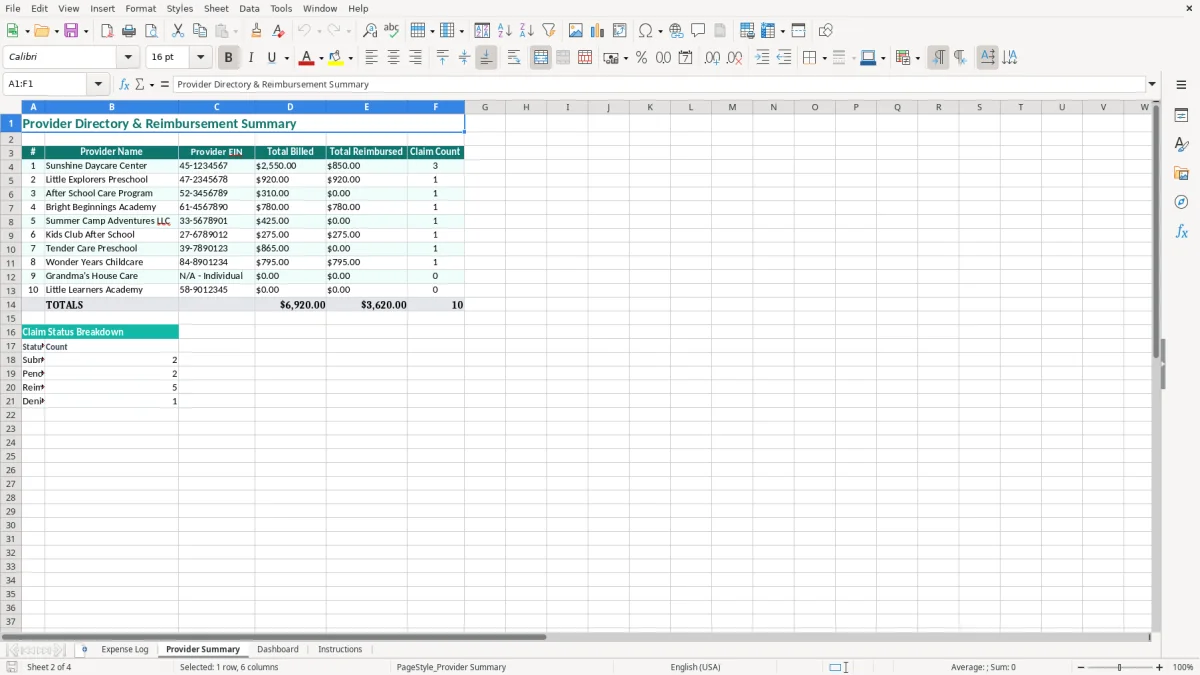This screenshot has width=1200, height=675.
Task: Expand the Borders dropdown arrow
Action: 824,58
